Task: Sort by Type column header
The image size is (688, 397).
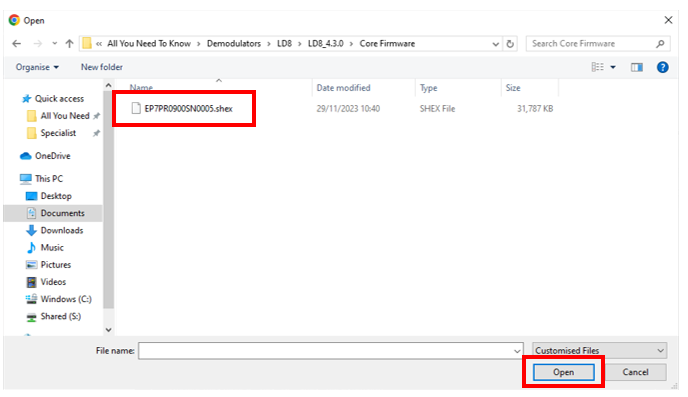Action: [x=428, y=88]
